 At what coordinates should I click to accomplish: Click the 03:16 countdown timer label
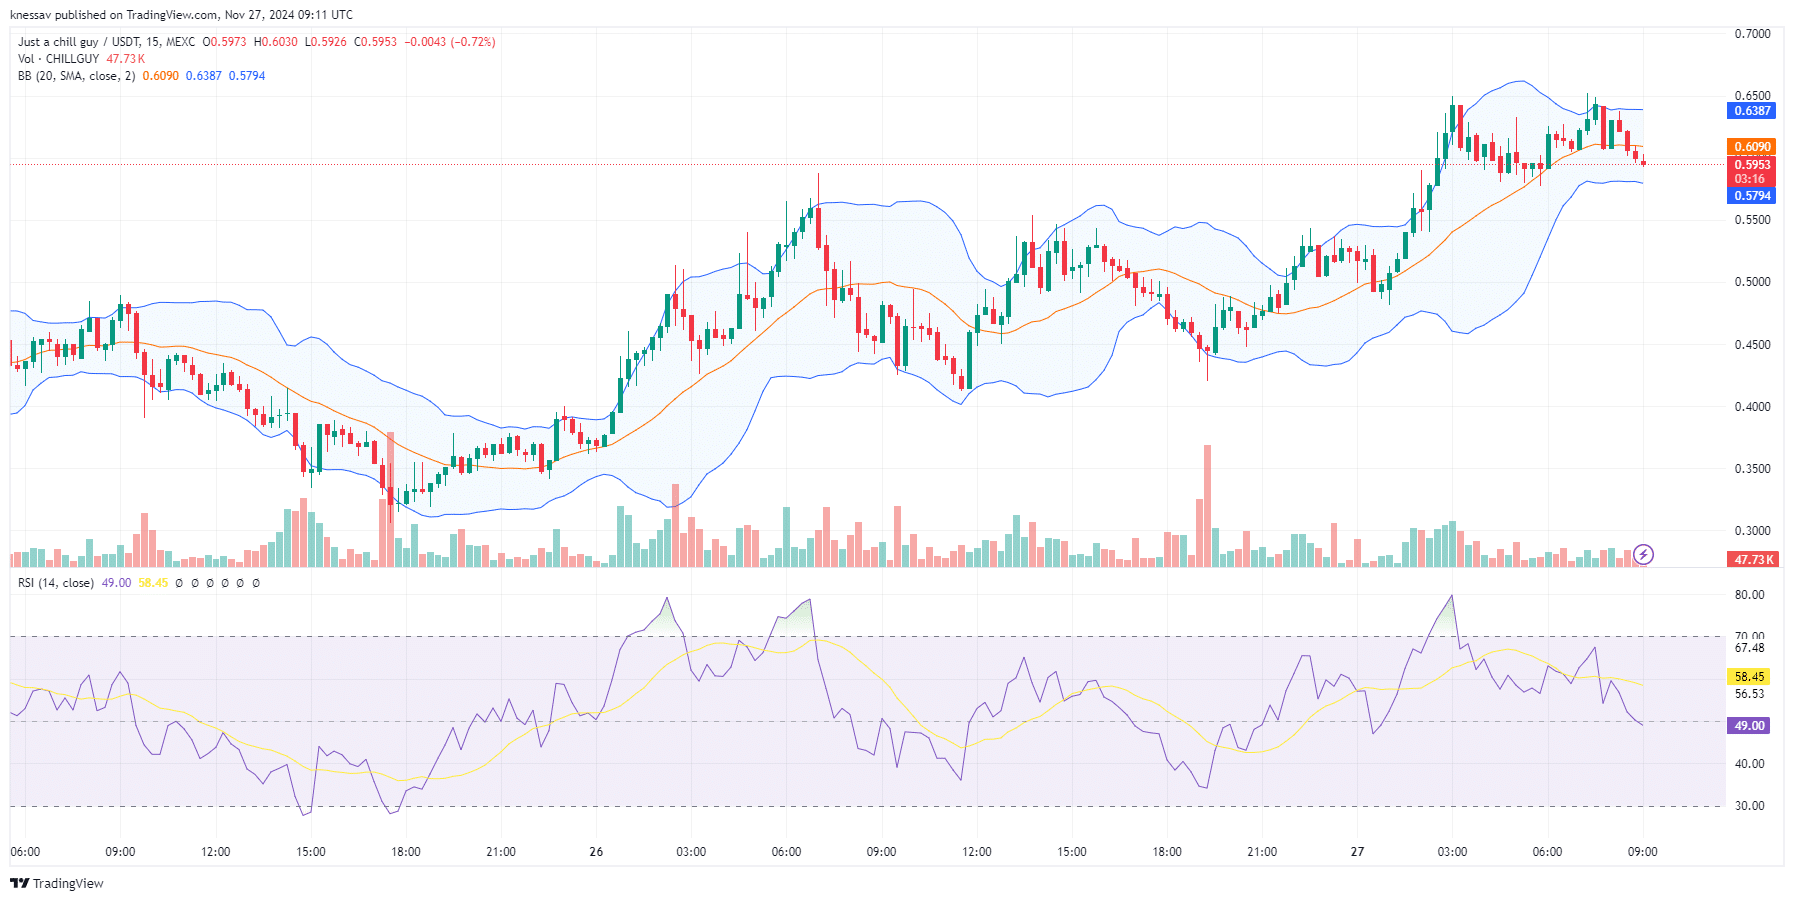pos(1749,180)
